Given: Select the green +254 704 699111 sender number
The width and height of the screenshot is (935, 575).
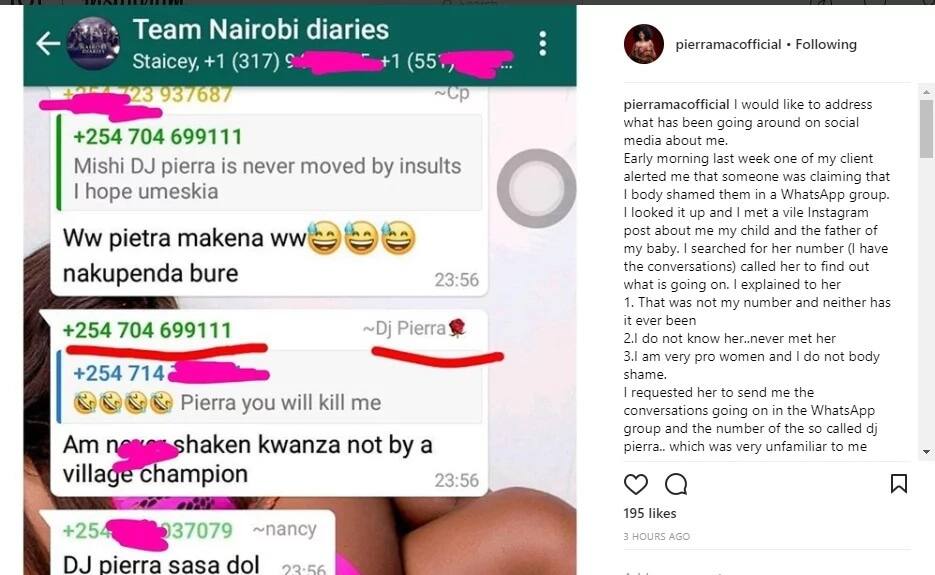Looking at the screenshot, I should (x=147, y=330).
